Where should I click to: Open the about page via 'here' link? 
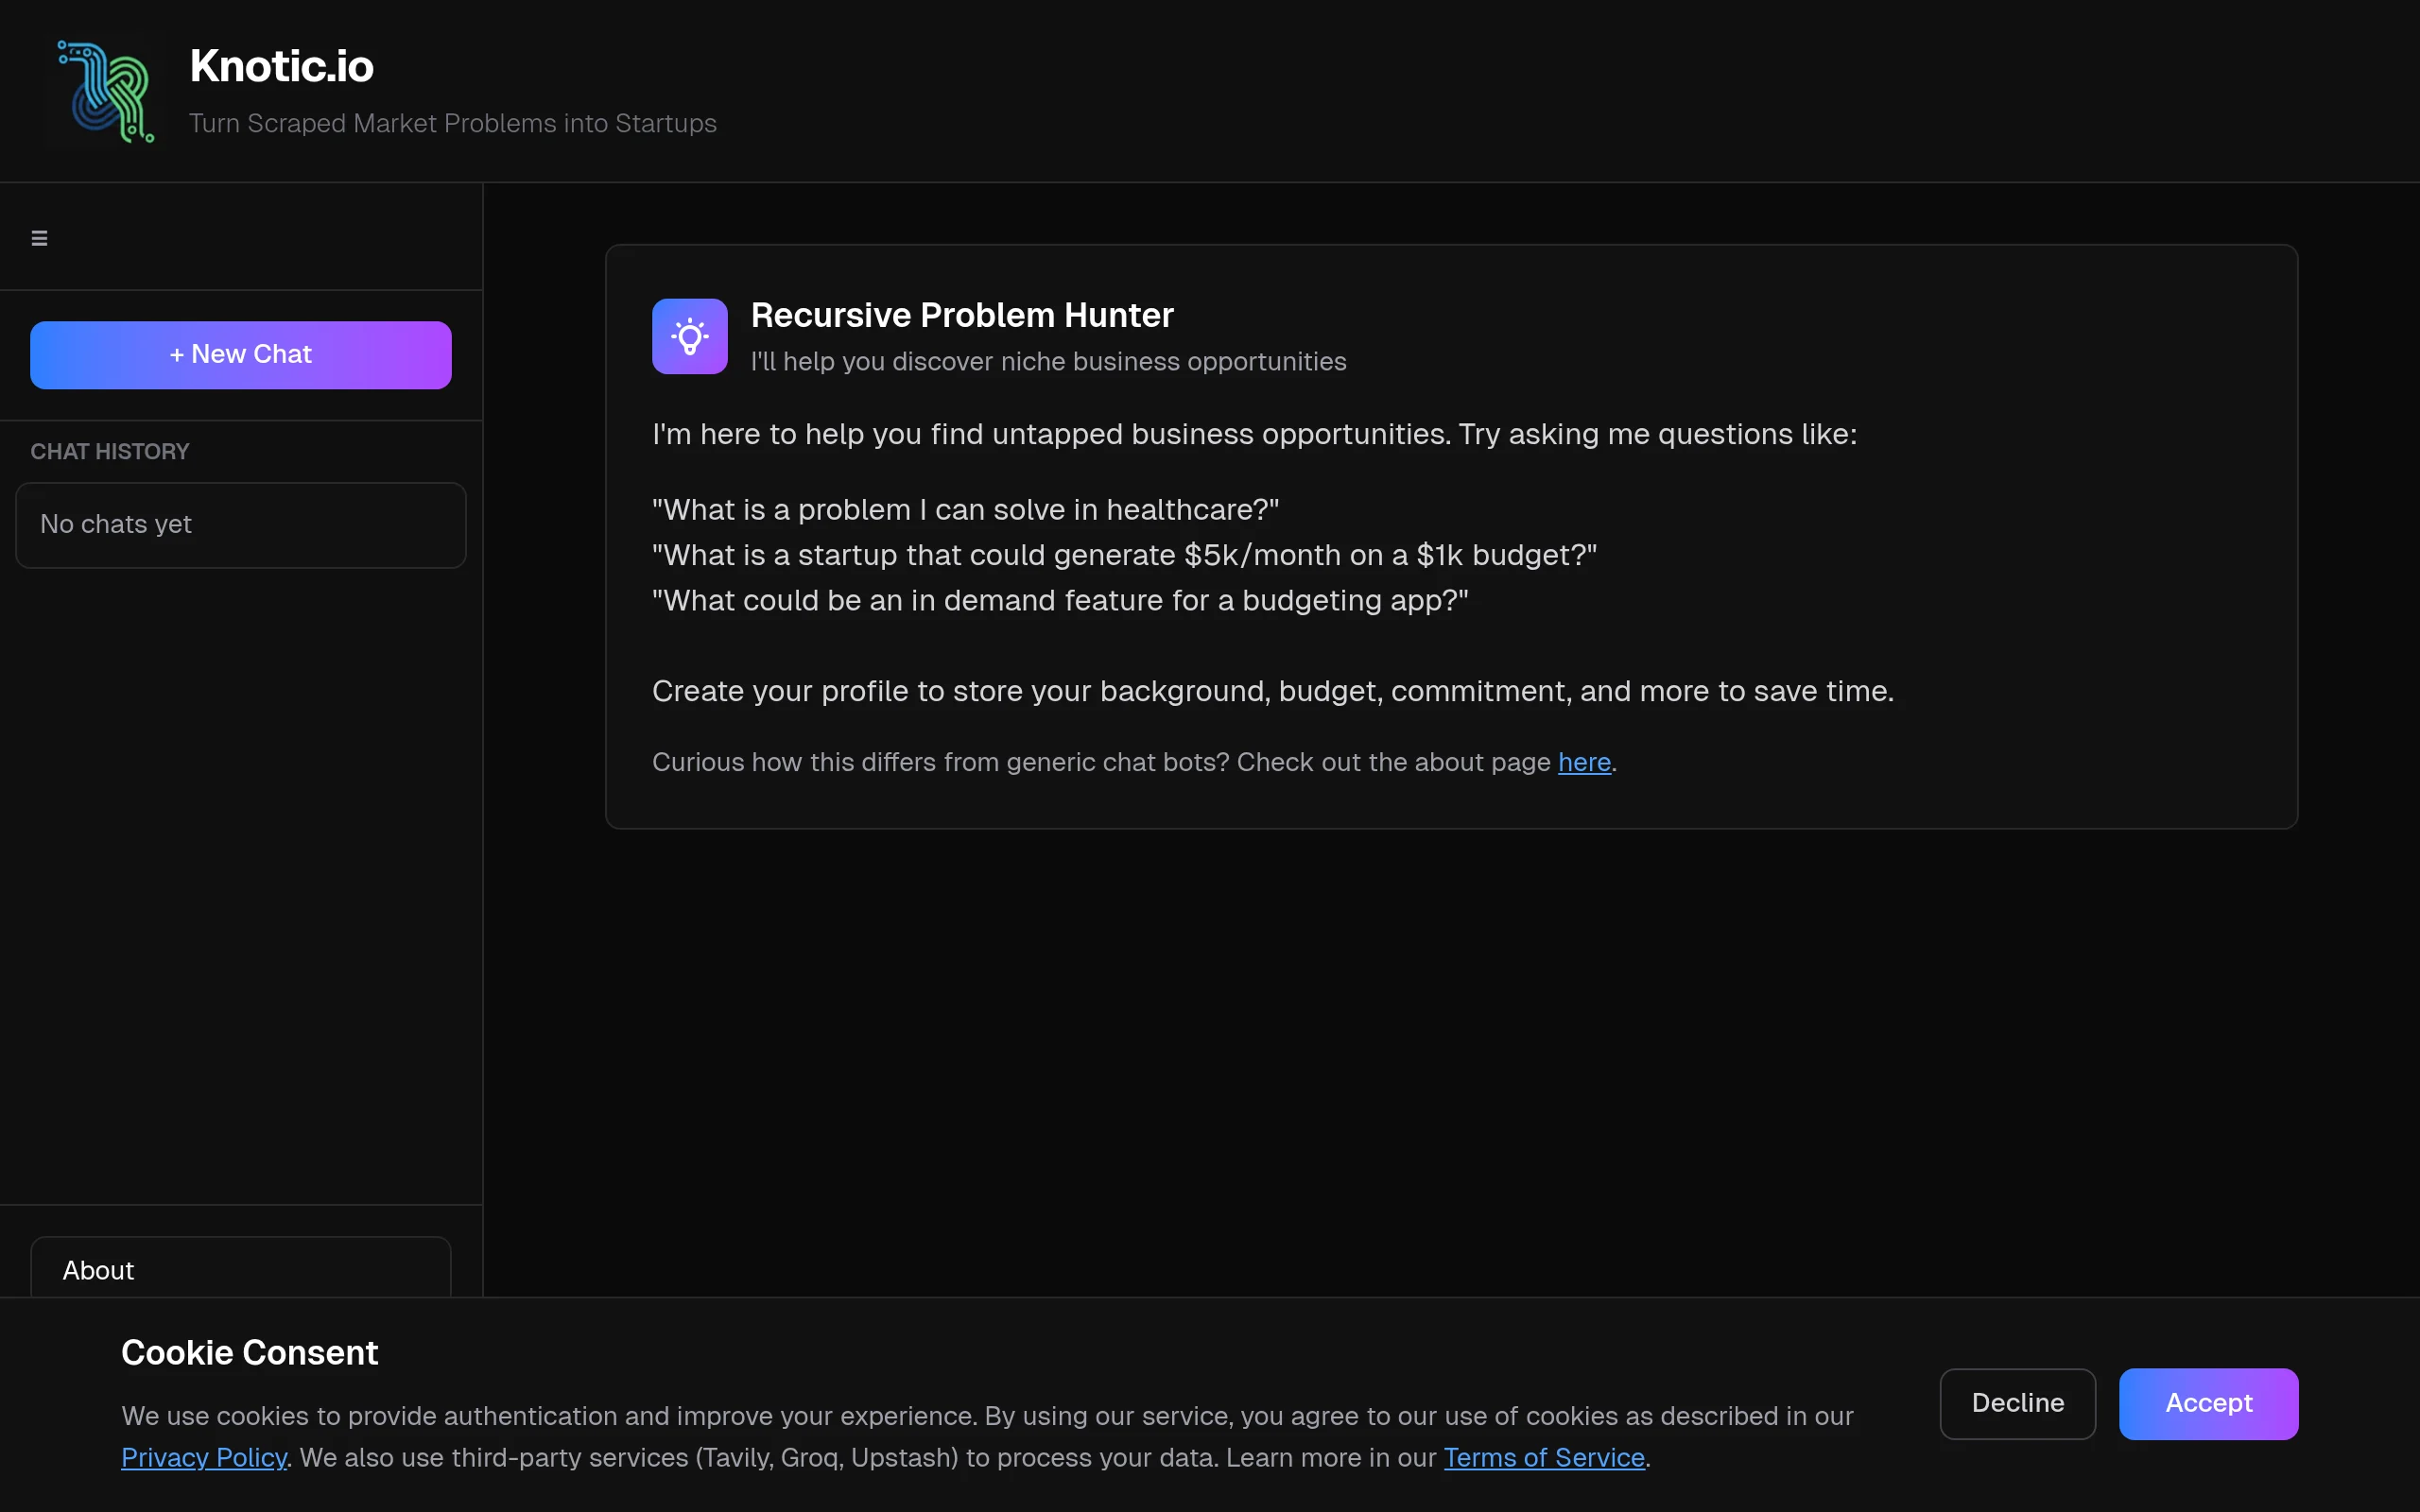coord(1583,763)
